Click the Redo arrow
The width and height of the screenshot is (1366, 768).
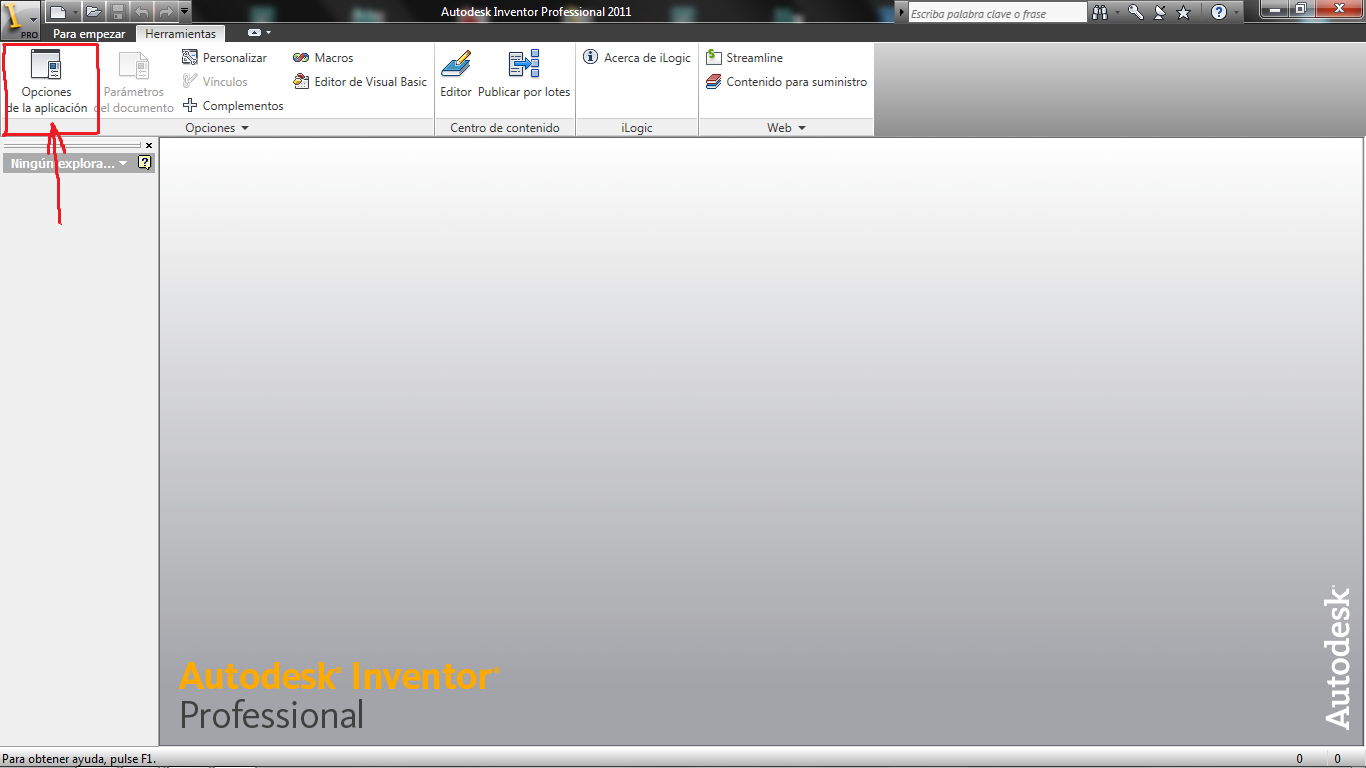(166, 12)
